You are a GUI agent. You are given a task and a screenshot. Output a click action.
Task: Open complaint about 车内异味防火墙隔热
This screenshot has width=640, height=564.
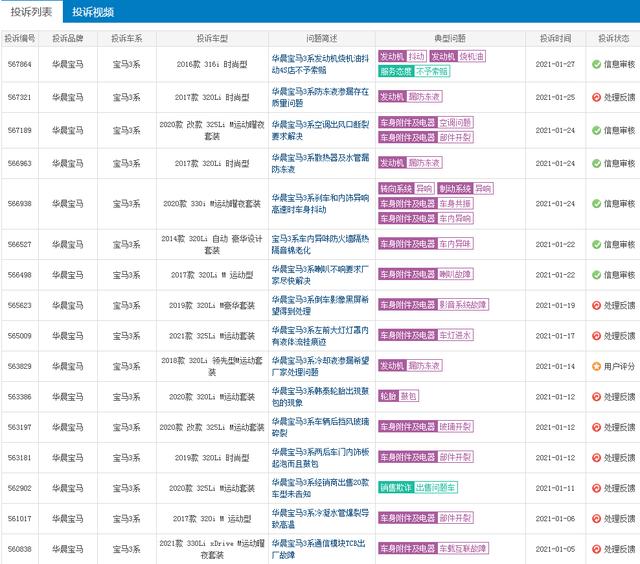320,244
